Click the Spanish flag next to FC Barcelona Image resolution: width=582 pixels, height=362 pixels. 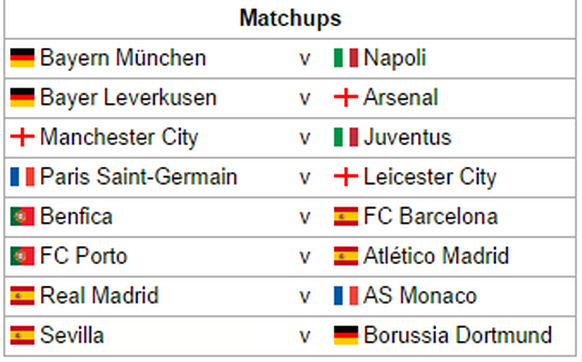(346, 216)
